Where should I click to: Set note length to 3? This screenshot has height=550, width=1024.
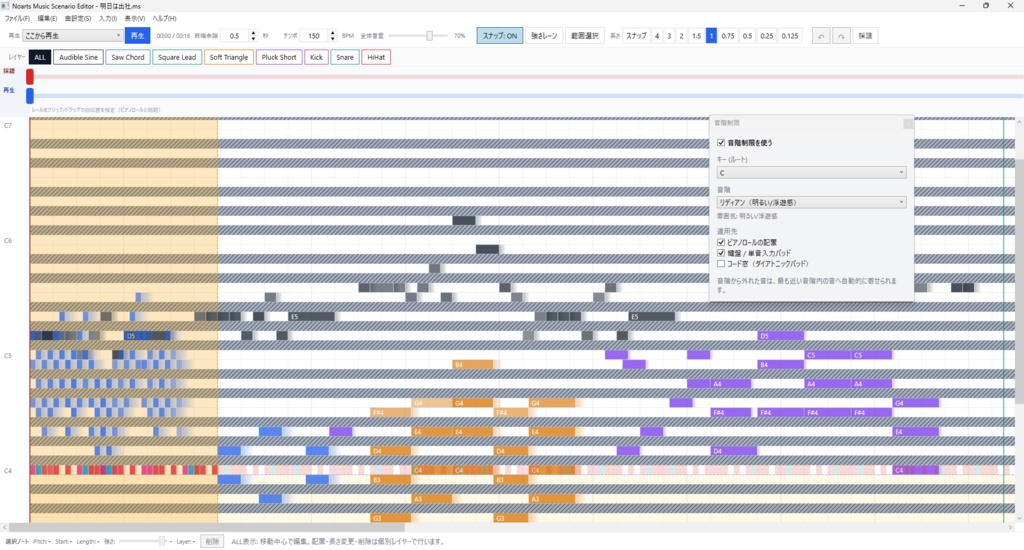coord(669,36)
